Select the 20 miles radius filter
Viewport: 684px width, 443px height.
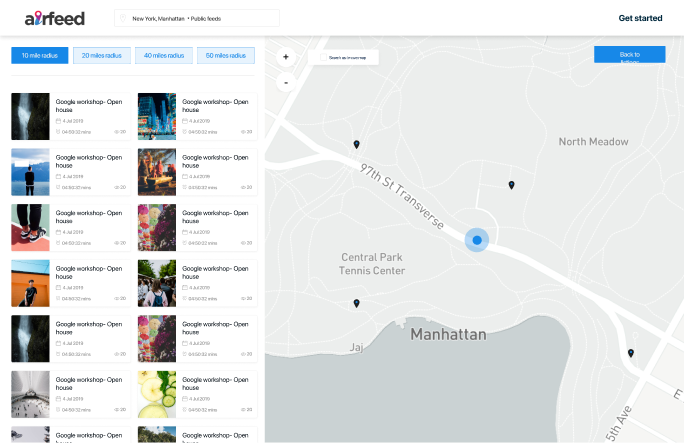pos(102,55)
